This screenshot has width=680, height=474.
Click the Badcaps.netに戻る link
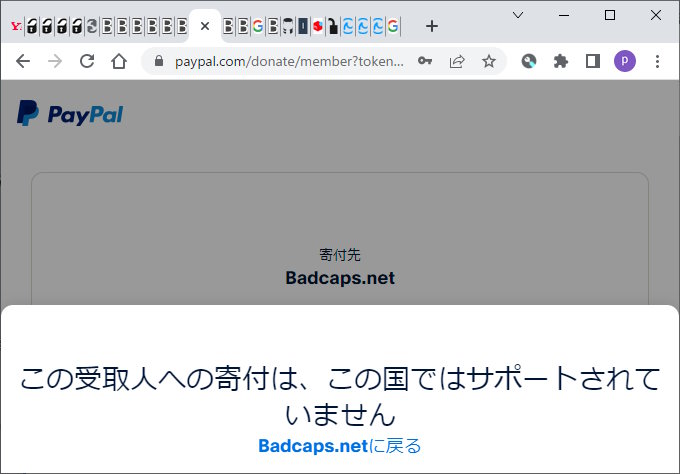(x=340, y=446)
